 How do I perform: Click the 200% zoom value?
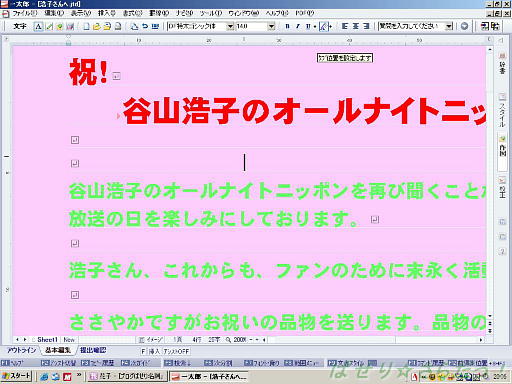pos(240,340)
